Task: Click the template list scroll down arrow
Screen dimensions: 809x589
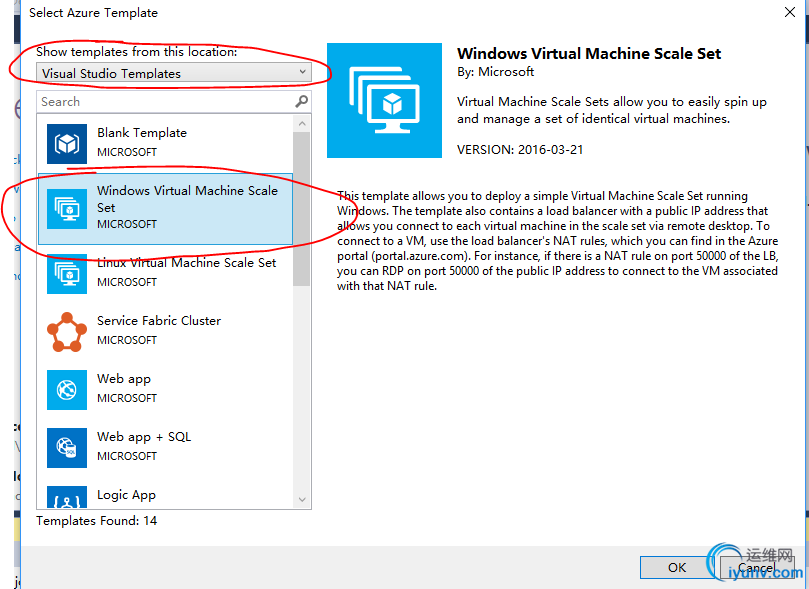Action: pos(302,499)
